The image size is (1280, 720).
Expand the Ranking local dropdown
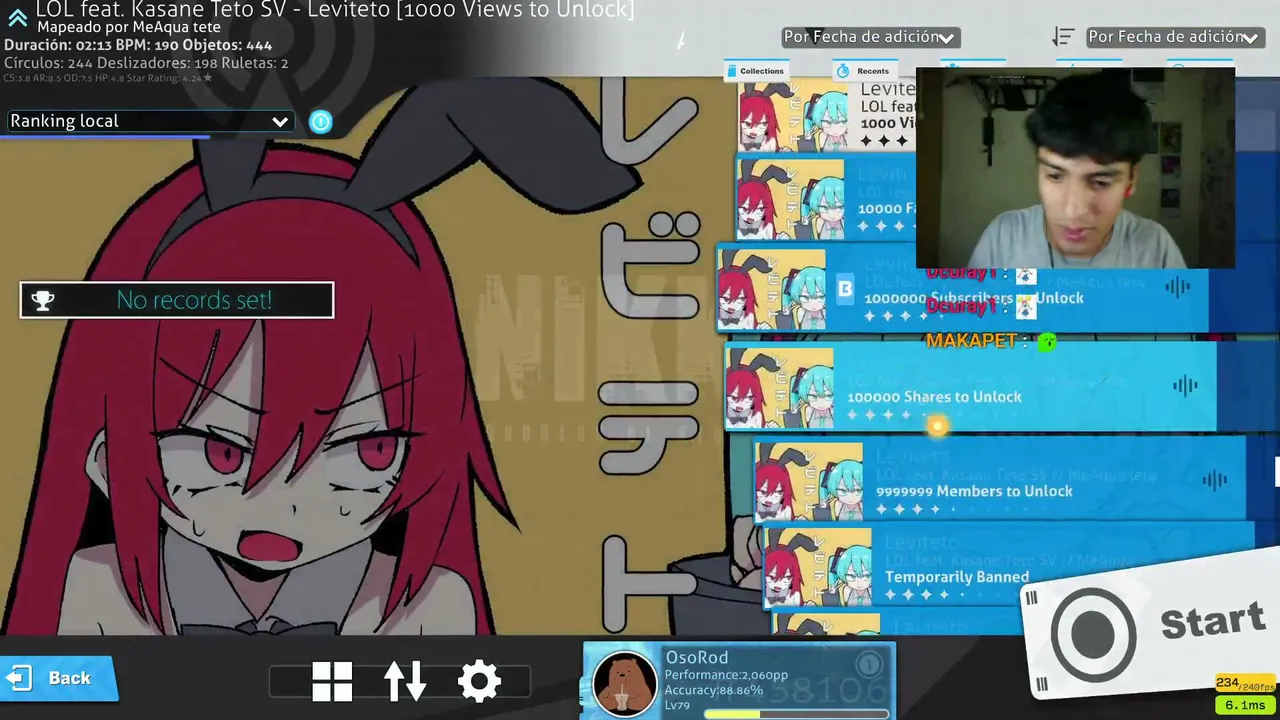tap(149, 122)
